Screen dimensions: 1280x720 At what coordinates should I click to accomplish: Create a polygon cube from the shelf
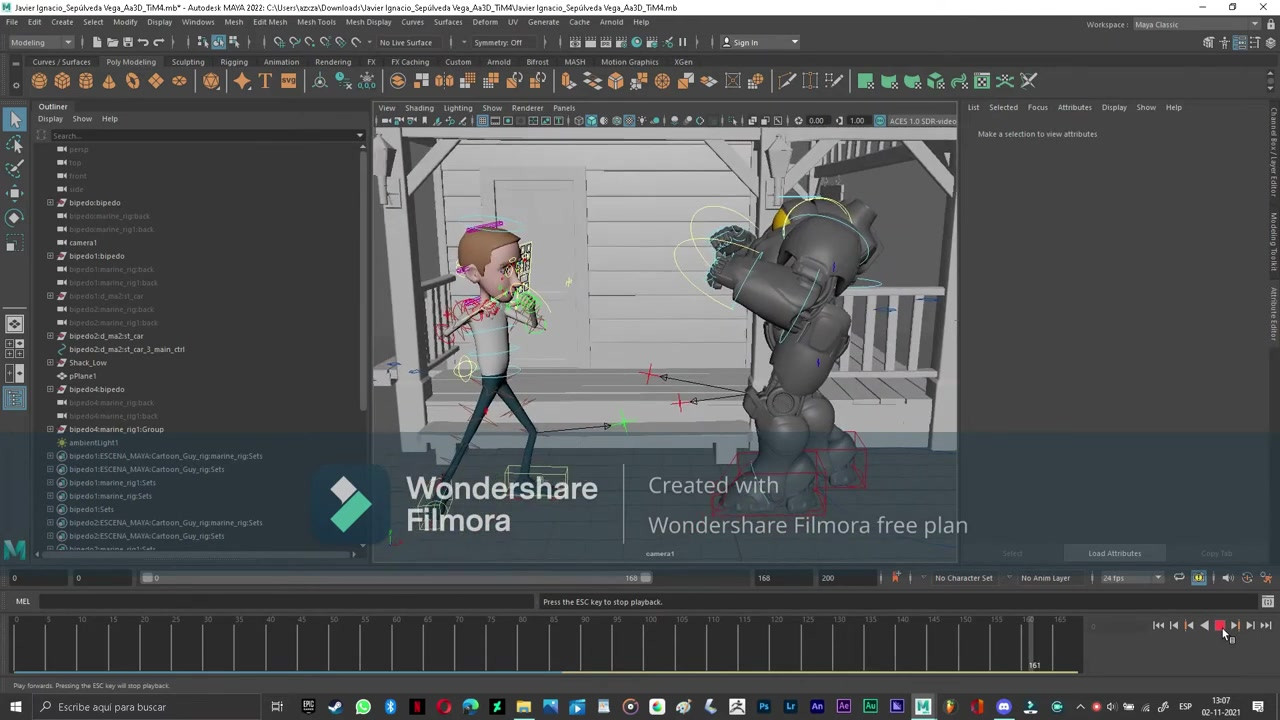(62, 81)
